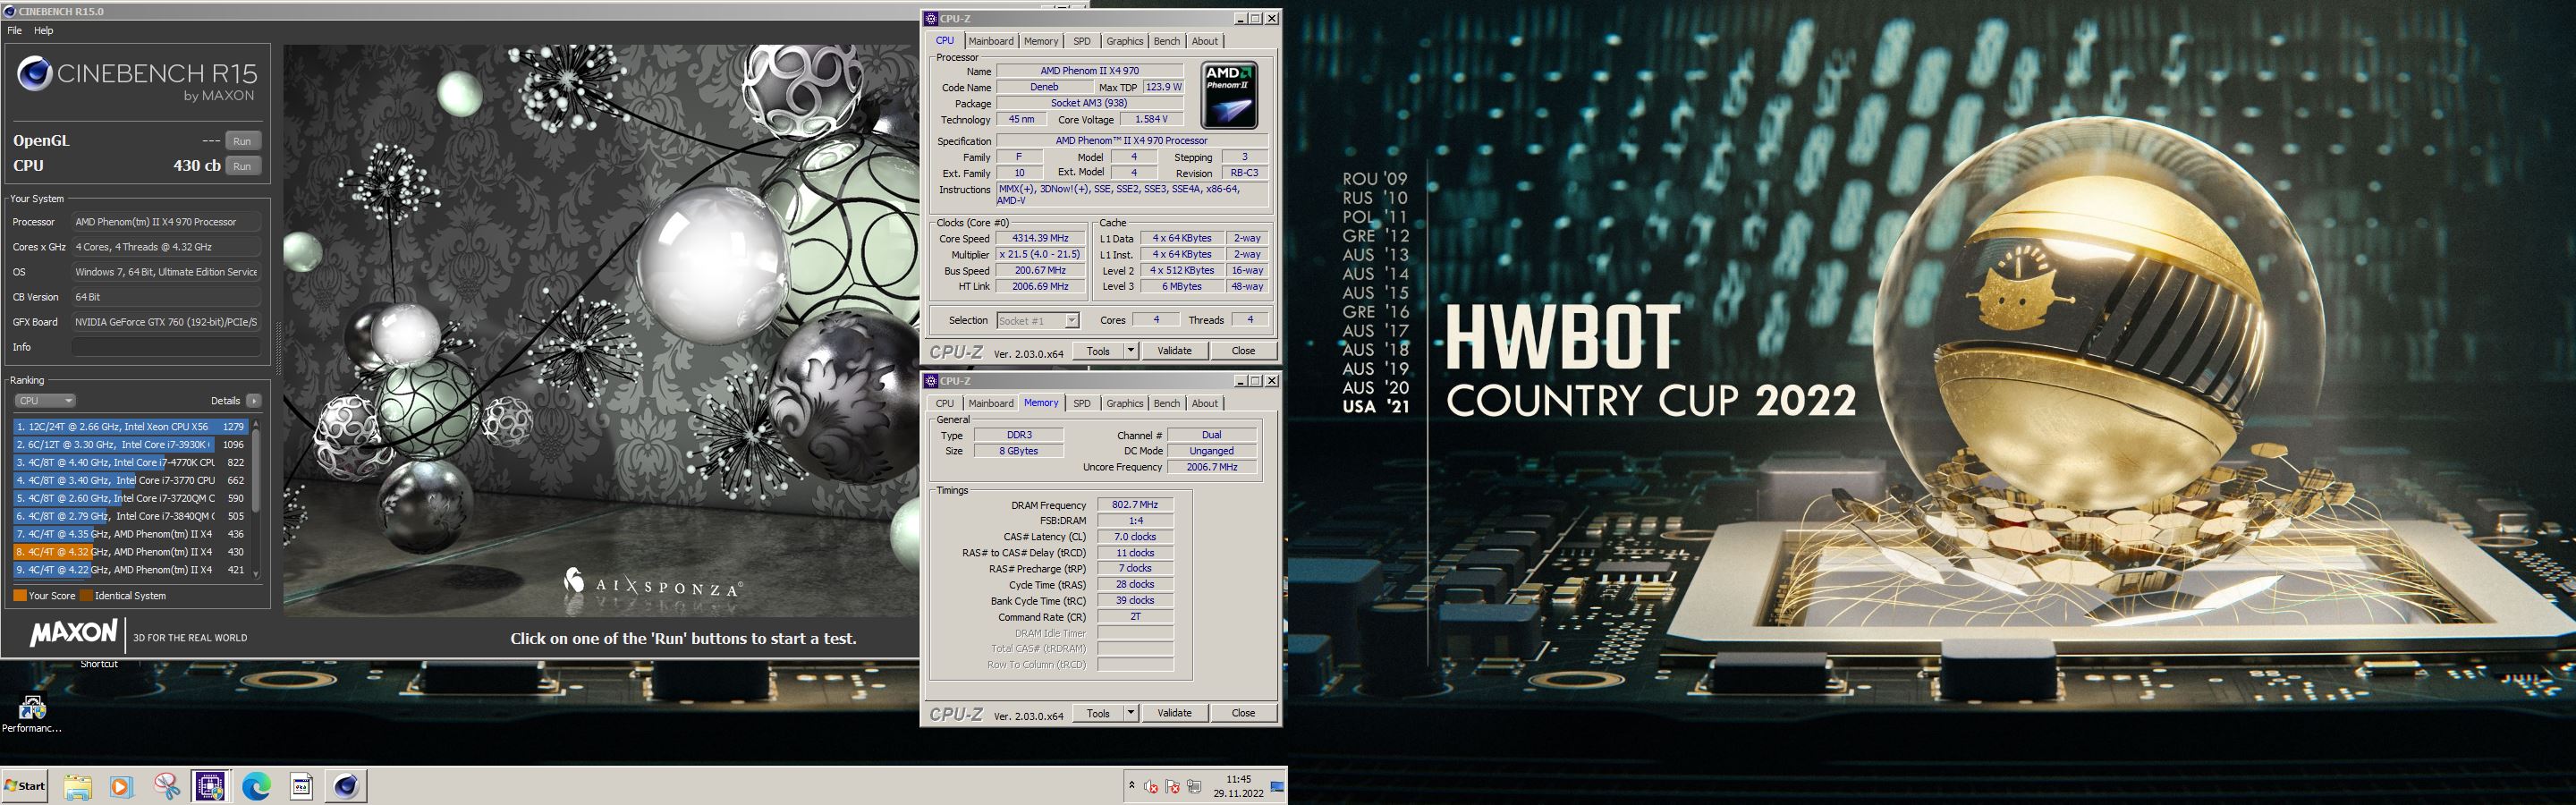Image resolution: width=2576 pixels, height=805 pixels.
Task: Open the CPU ranking type dropdown
Action: click(45, 401)
